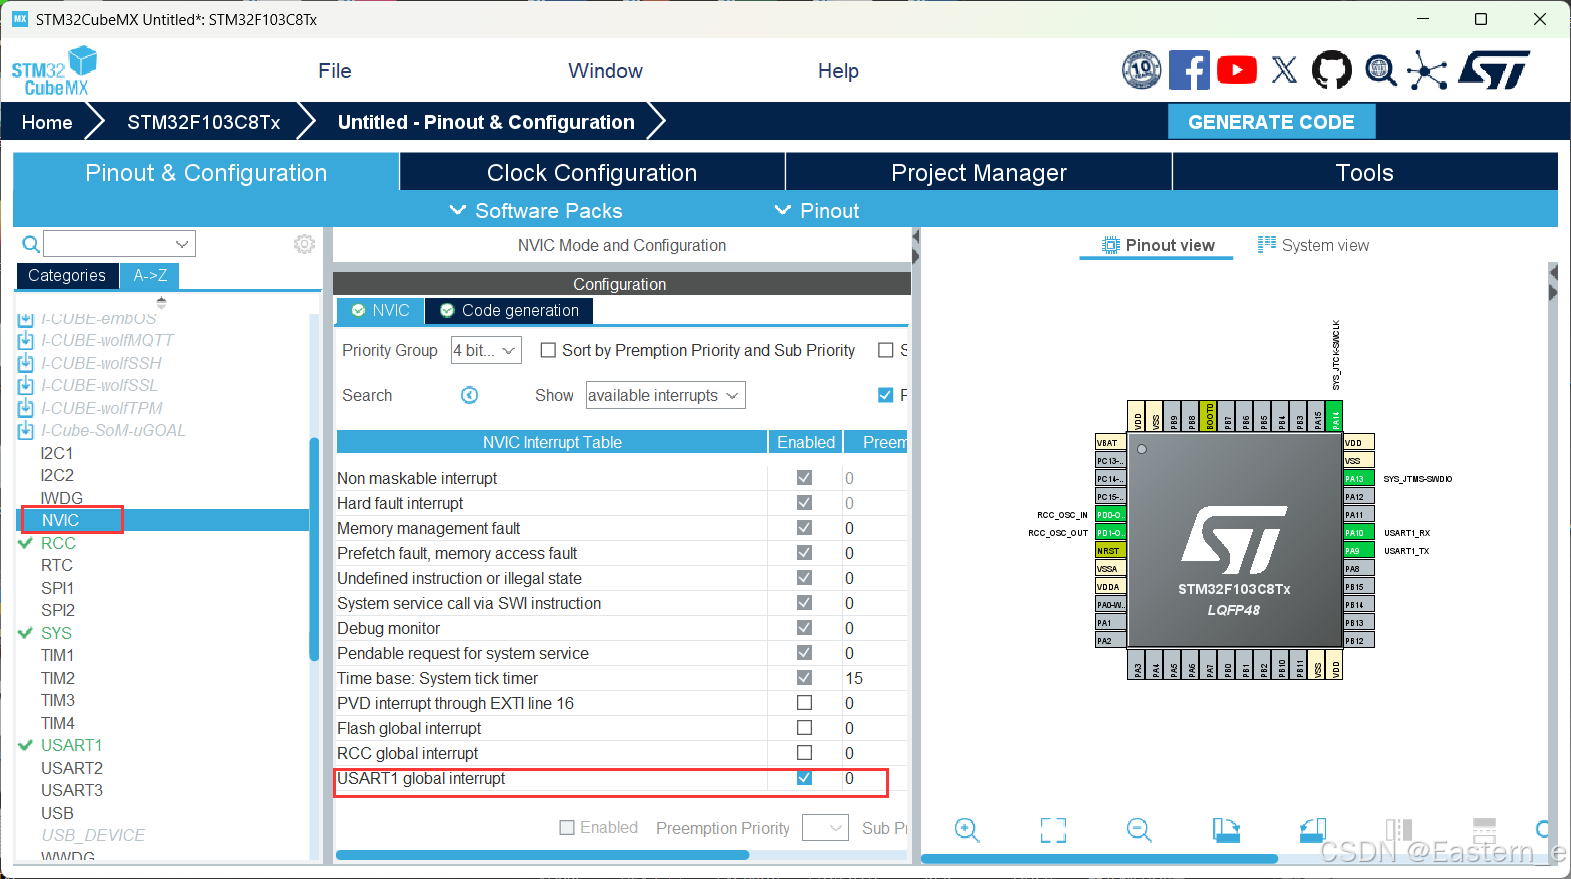Open the Code generation tab

click(509, 311)
